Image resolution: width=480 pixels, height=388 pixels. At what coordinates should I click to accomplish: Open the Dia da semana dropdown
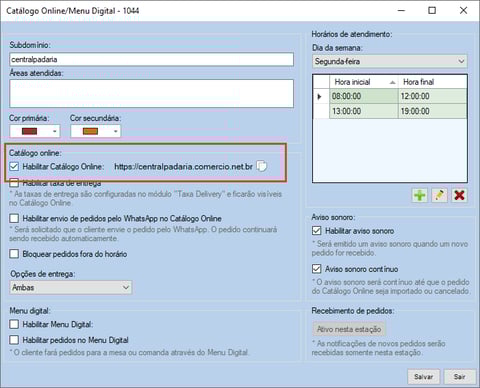[x=390, y=61]
